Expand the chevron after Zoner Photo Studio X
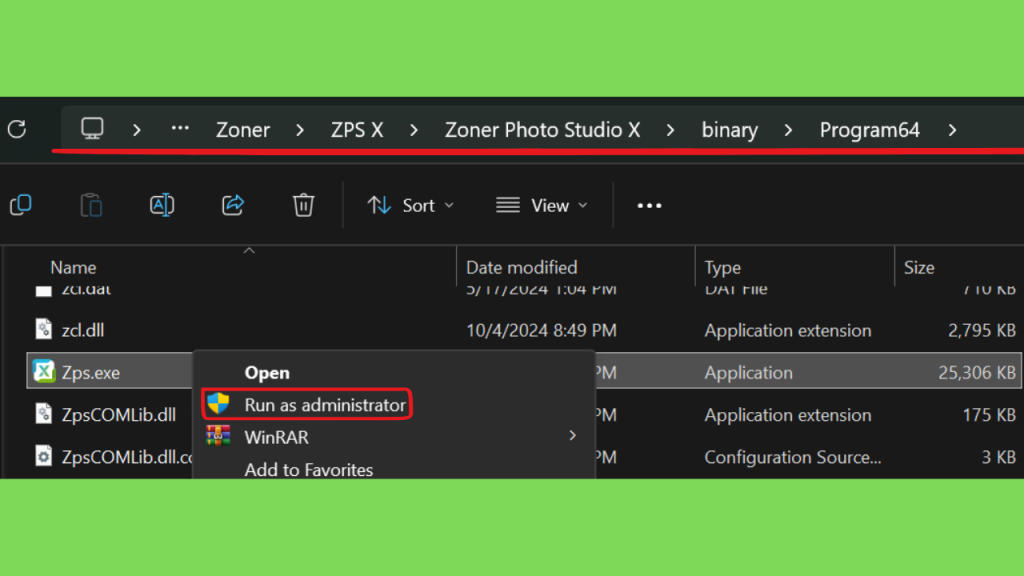The height and width of the screenshot is (576, 1024). coord(670,130)
